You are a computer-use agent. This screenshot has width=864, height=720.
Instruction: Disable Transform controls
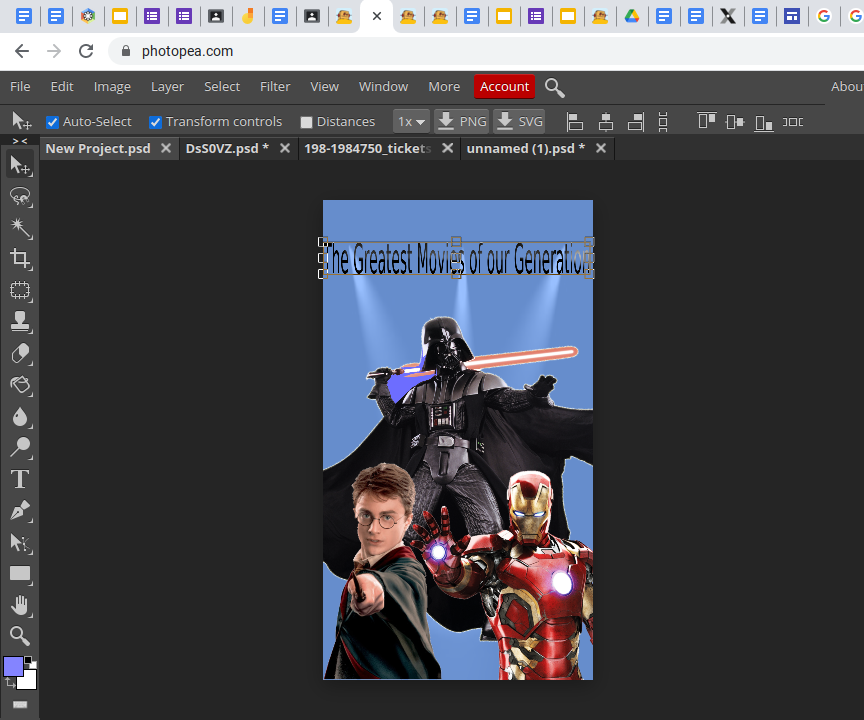pyautogui.click(x=155, y=121)
